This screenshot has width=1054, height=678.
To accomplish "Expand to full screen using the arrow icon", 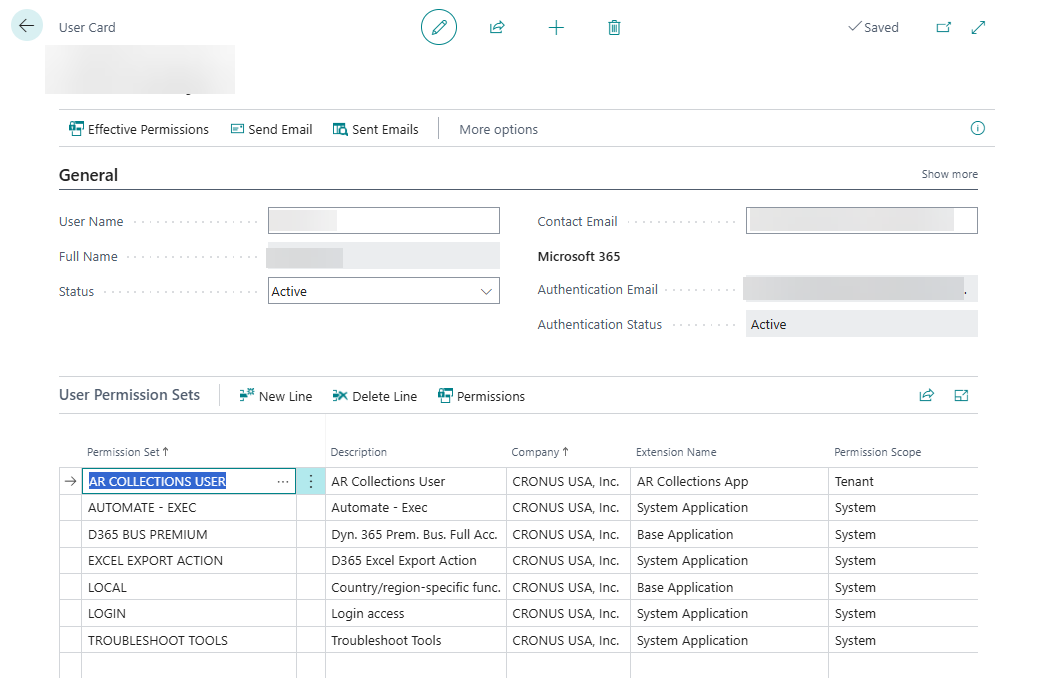I will [978, 27].
